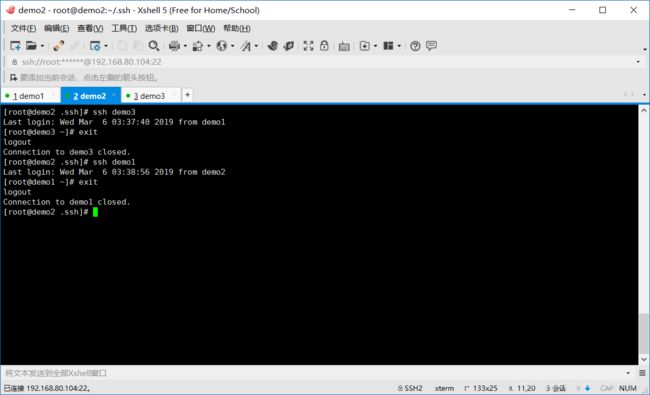Image resolution: width=650 pixels, height=395 pixels.
Task: Expand the Encoding globe dropdown arrow
Action: point(233,46)
